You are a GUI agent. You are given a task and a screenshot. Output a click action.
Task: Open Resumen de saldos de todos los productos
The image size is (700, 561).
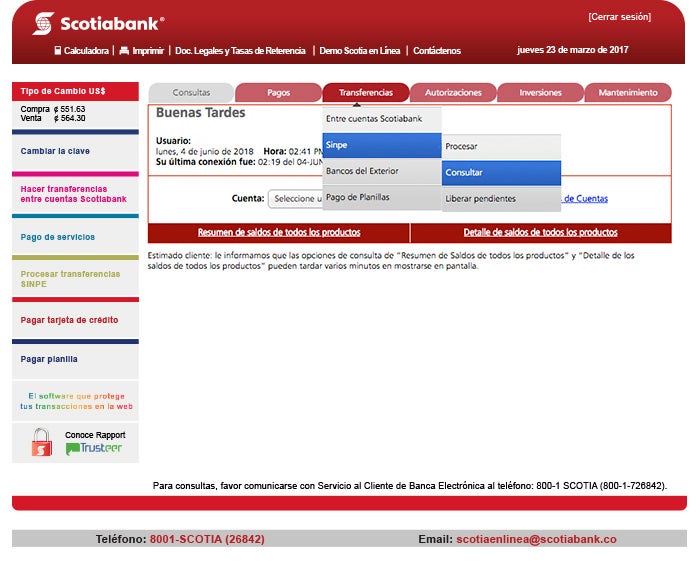pyautogui.click(x=278, y=232)
